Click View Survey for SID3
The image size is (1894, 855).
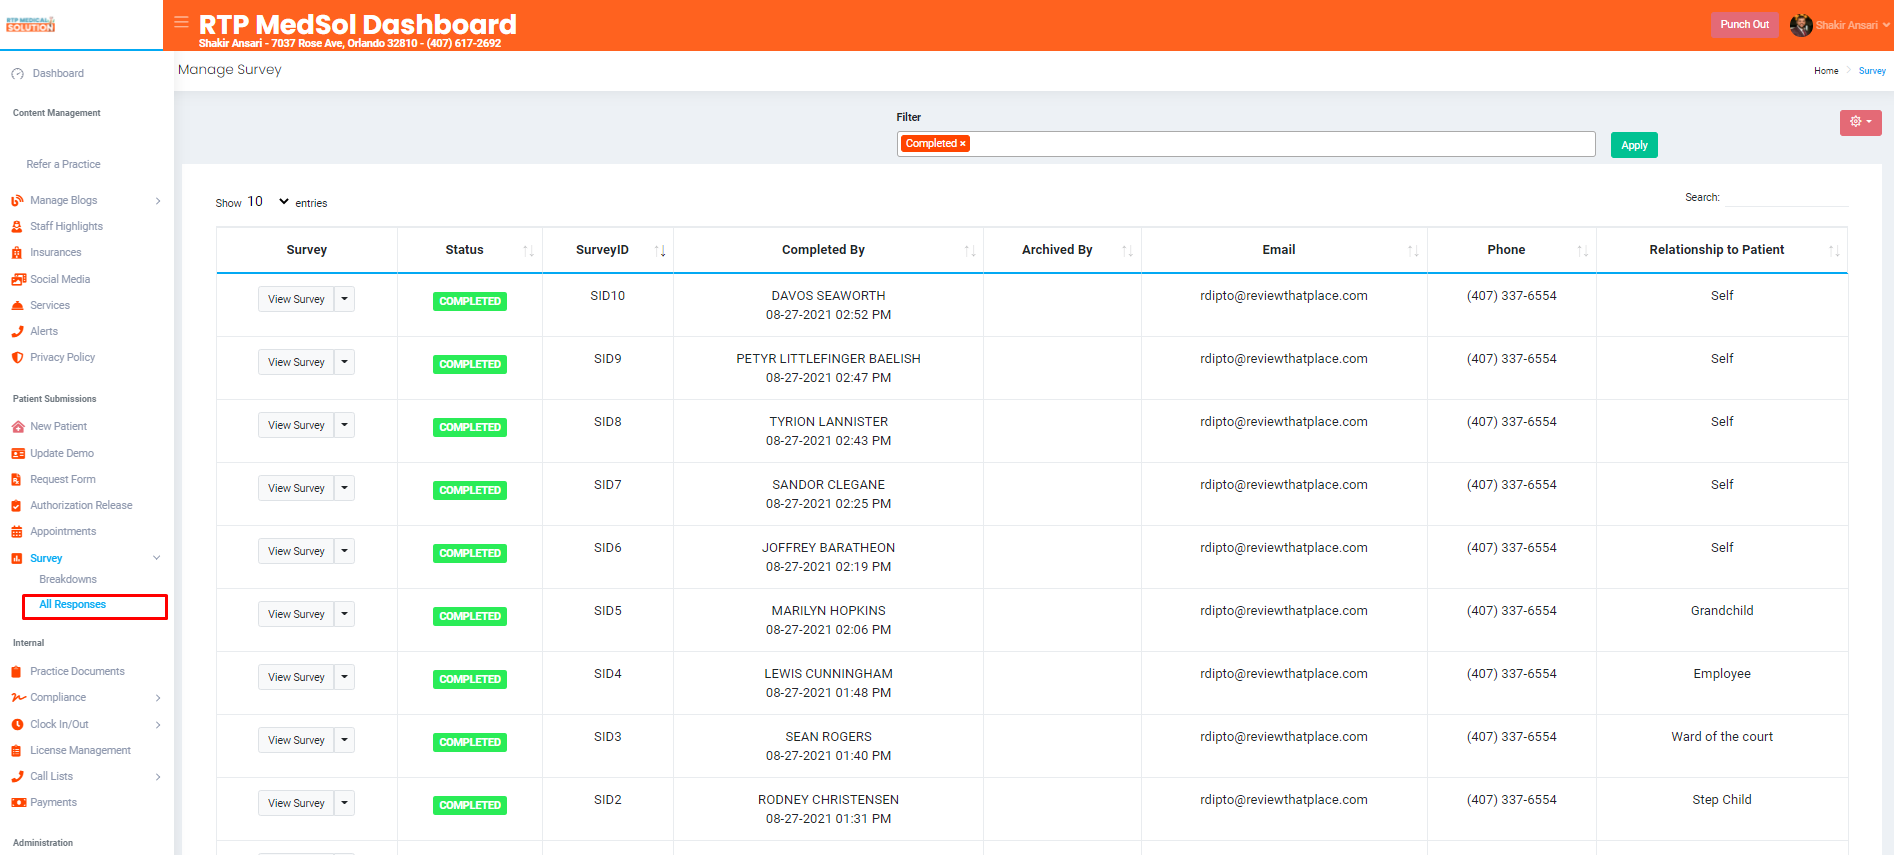pos(296,740)
